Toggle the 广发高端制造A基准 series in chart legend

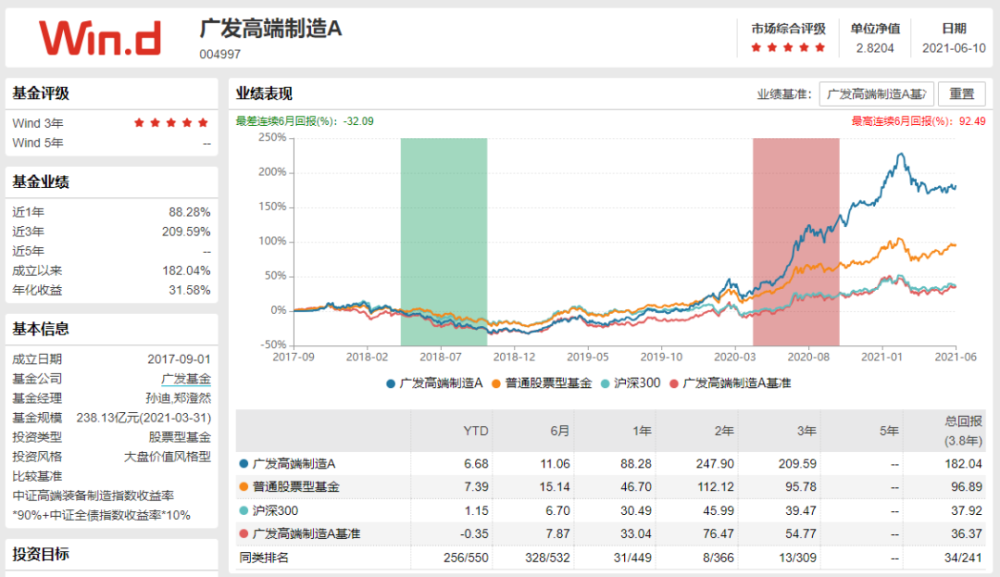click(730, 383)
